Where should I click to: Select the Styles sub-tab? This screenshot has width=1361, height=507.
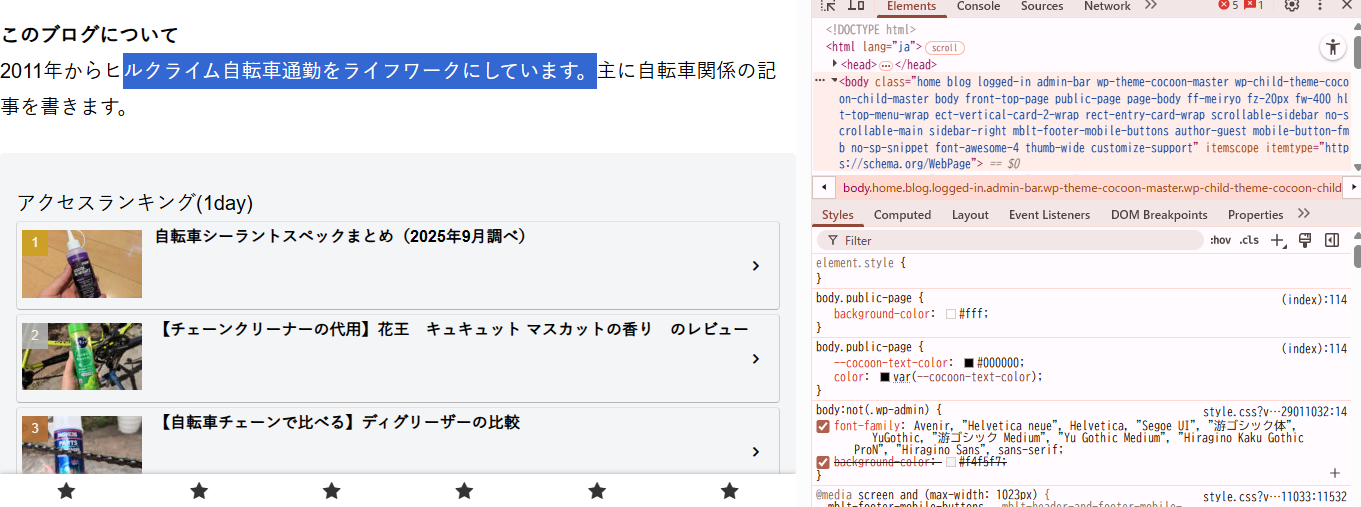(x=838, y=214)
